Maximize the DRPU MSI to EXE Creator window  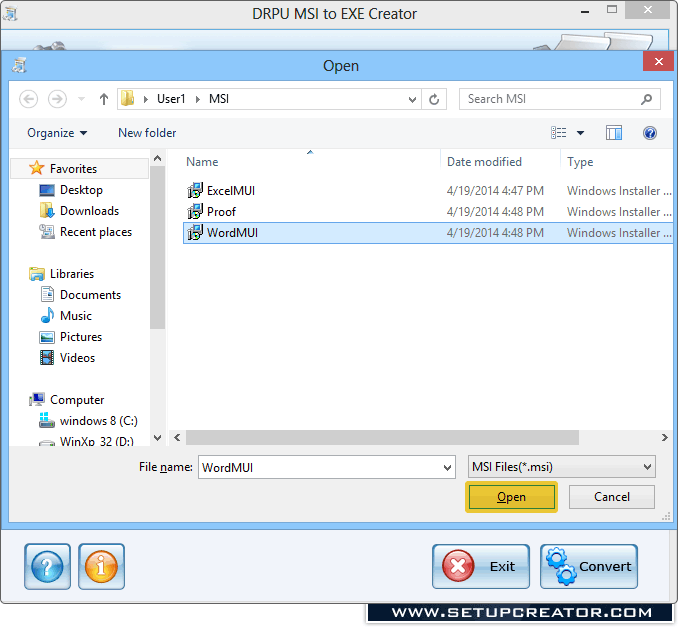[x=612, y=10]
